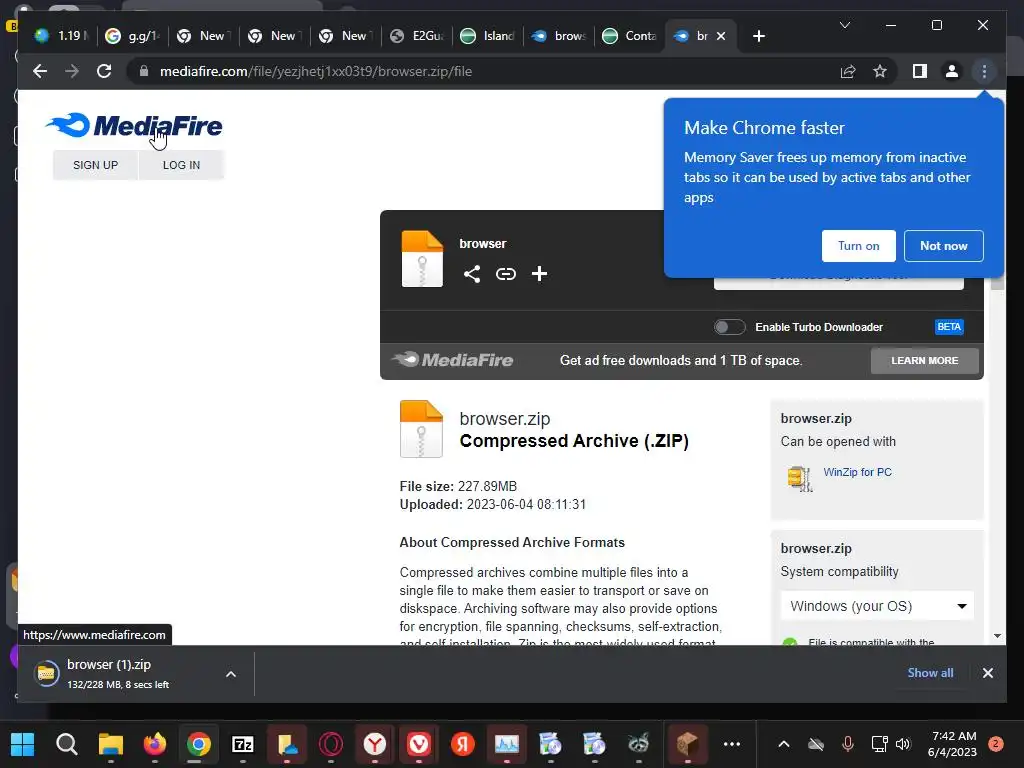The width and height of the screenshot is (1024, 768).
Task: Click Show all downloads
Action: (930, 673)
